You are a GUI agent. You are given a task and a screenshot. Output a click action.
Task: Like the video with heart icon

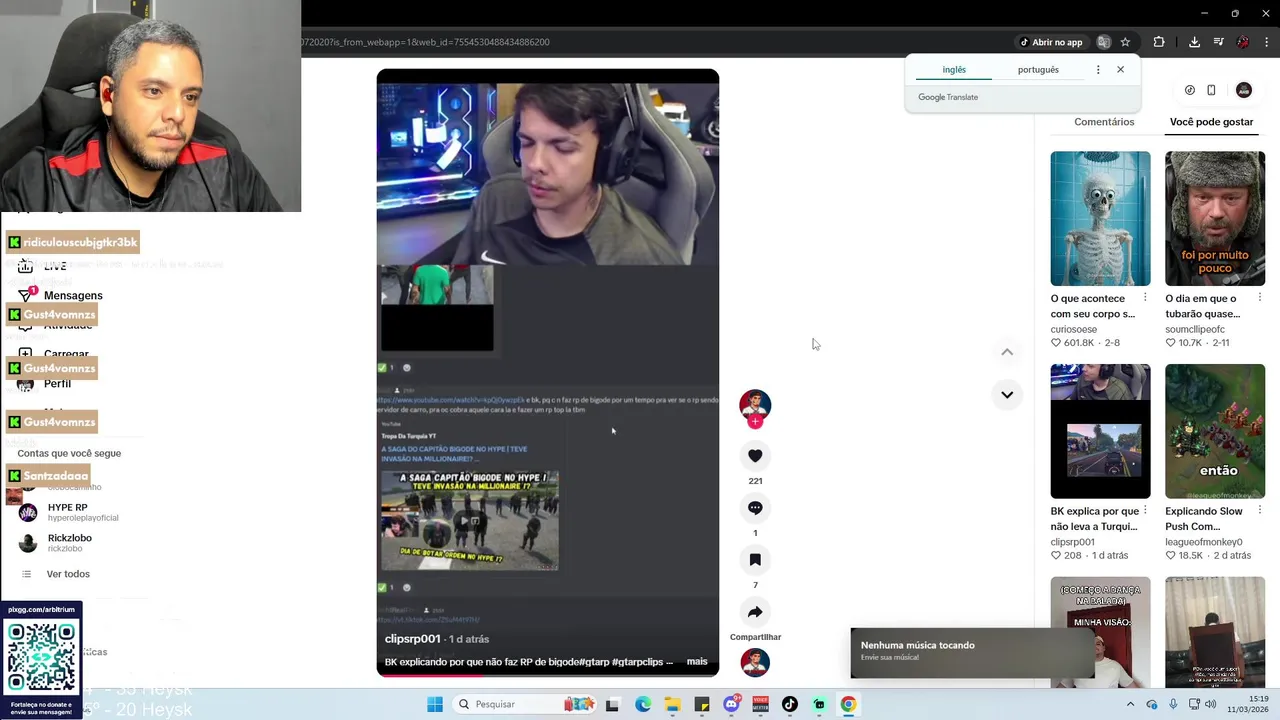755,456
